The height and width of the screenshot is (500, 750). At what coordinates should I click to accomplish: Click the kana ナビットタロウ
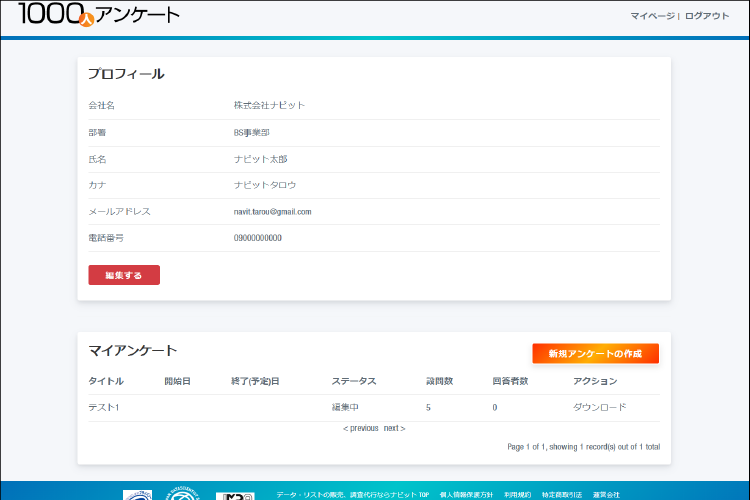pos(265,185)
